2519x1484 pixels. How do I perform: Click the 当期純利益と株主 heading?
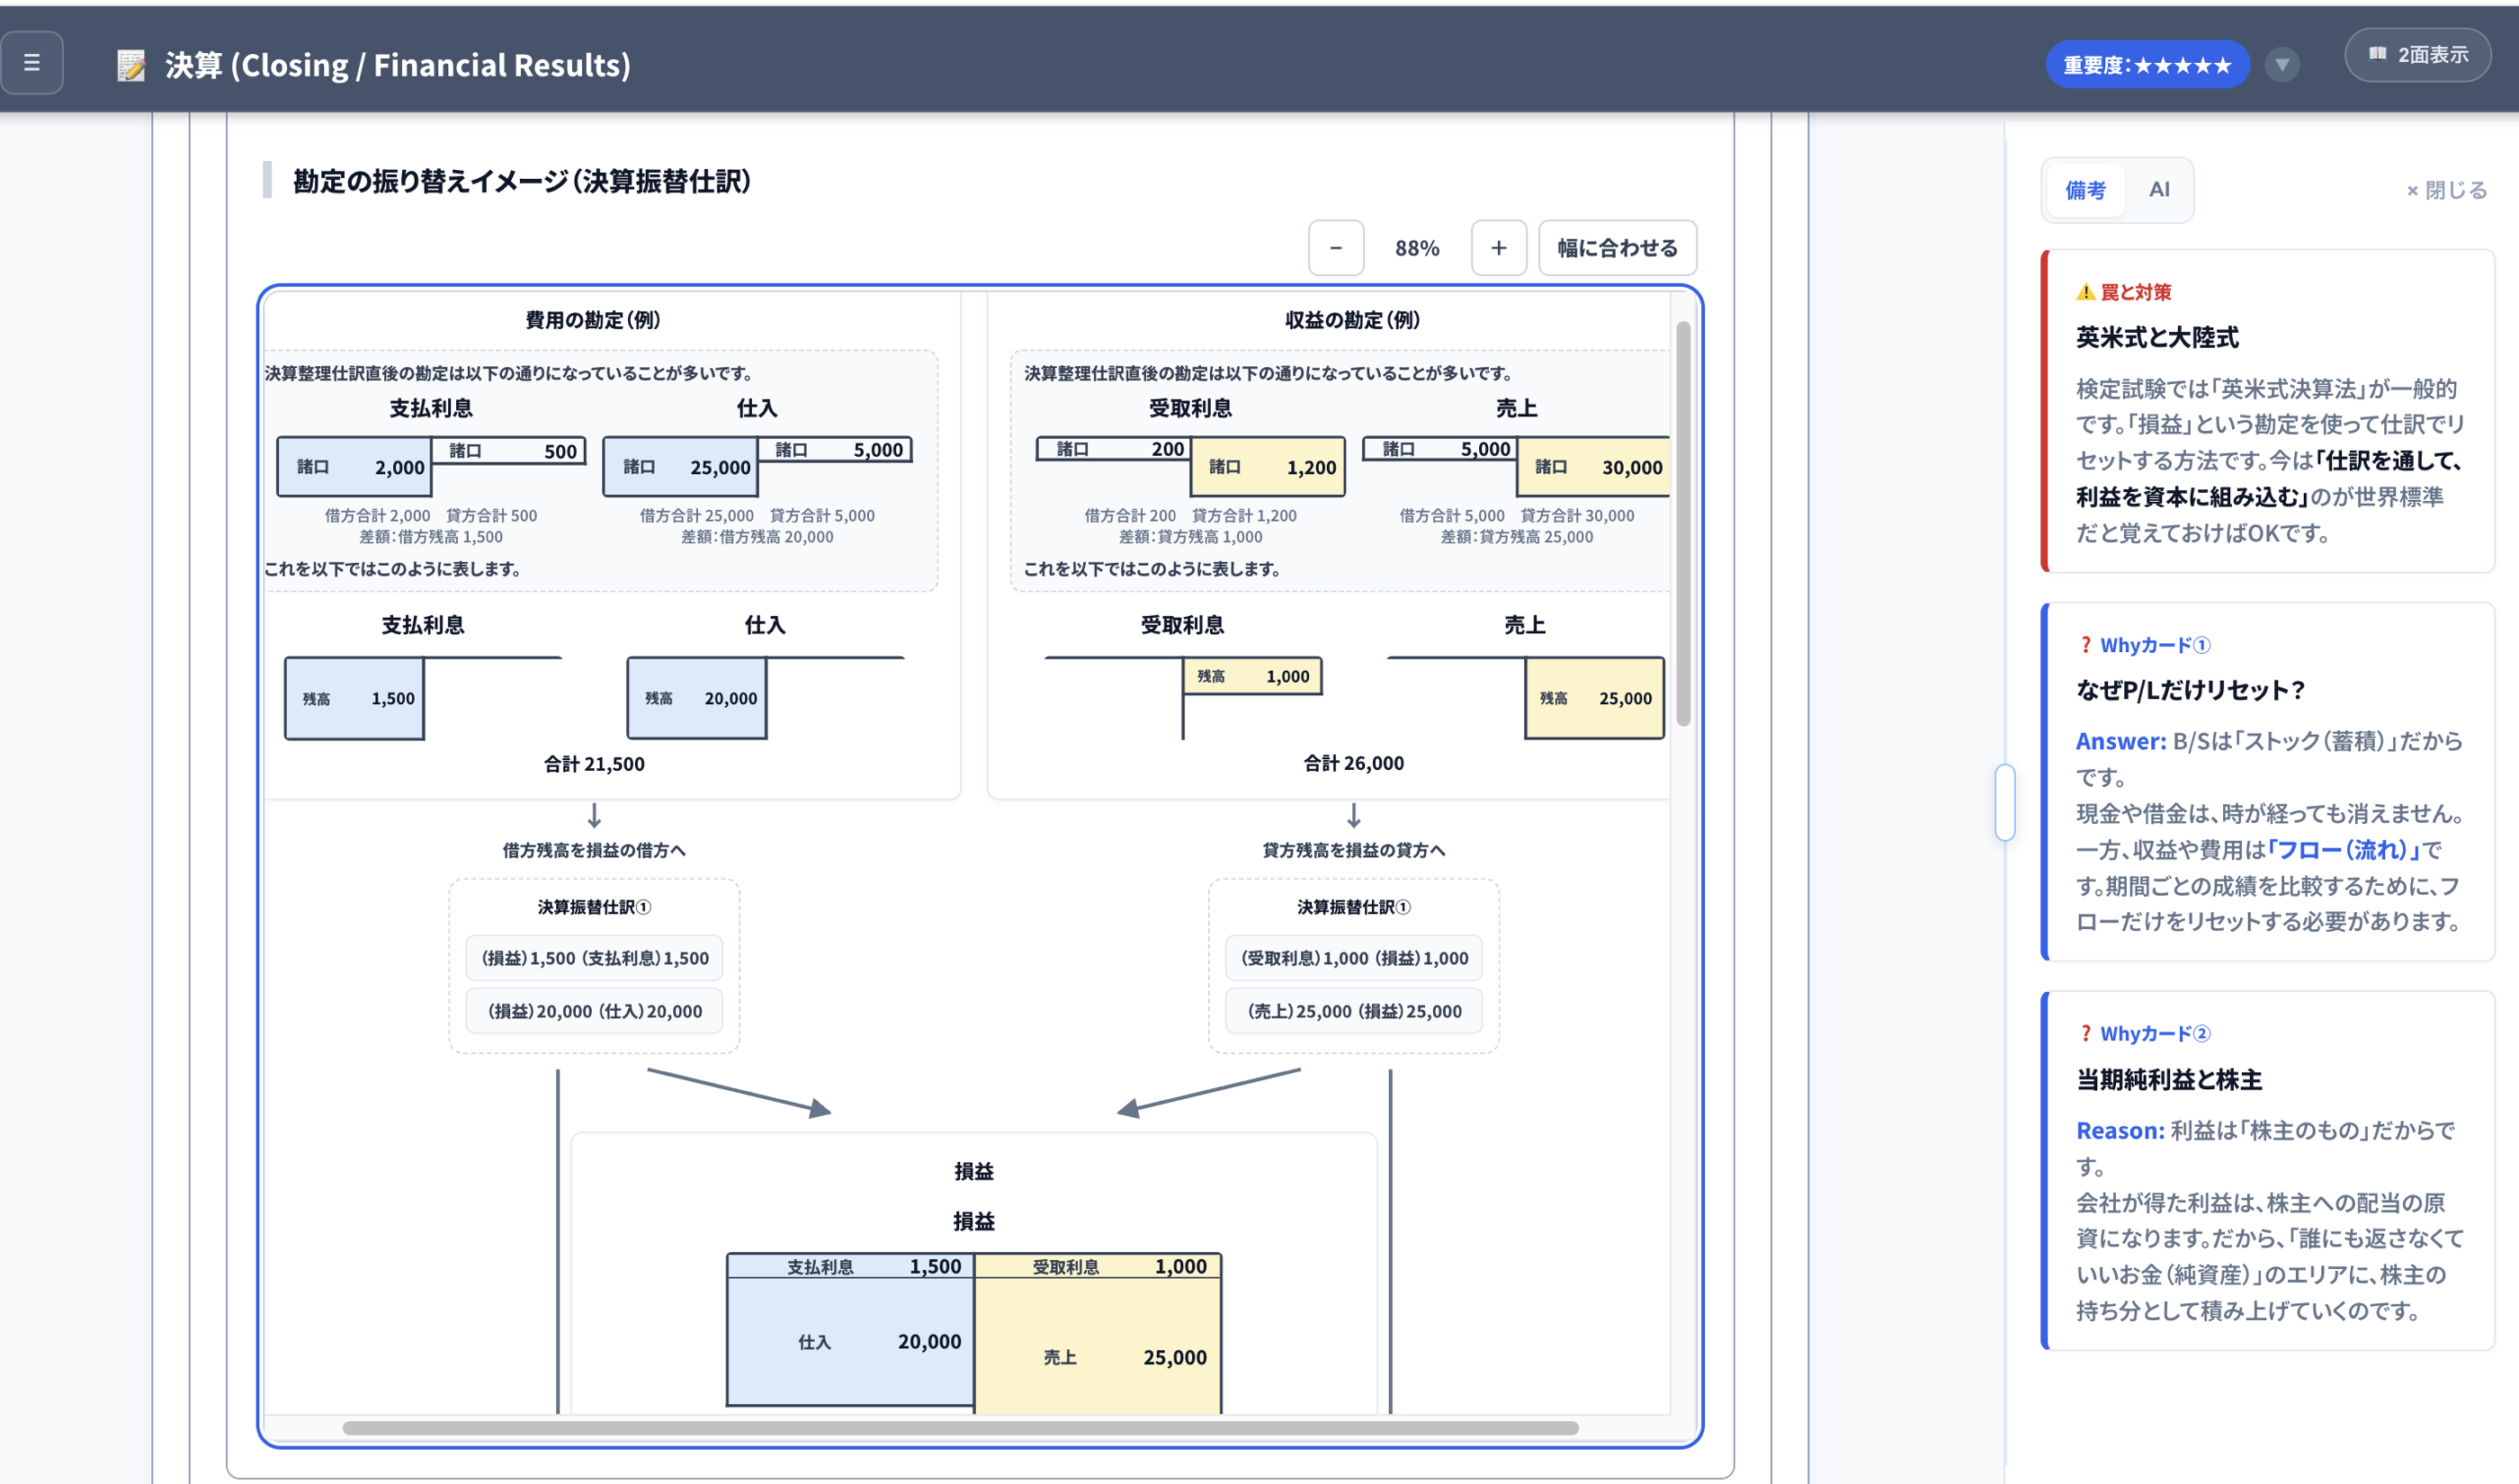(x=2169, y=1080)
